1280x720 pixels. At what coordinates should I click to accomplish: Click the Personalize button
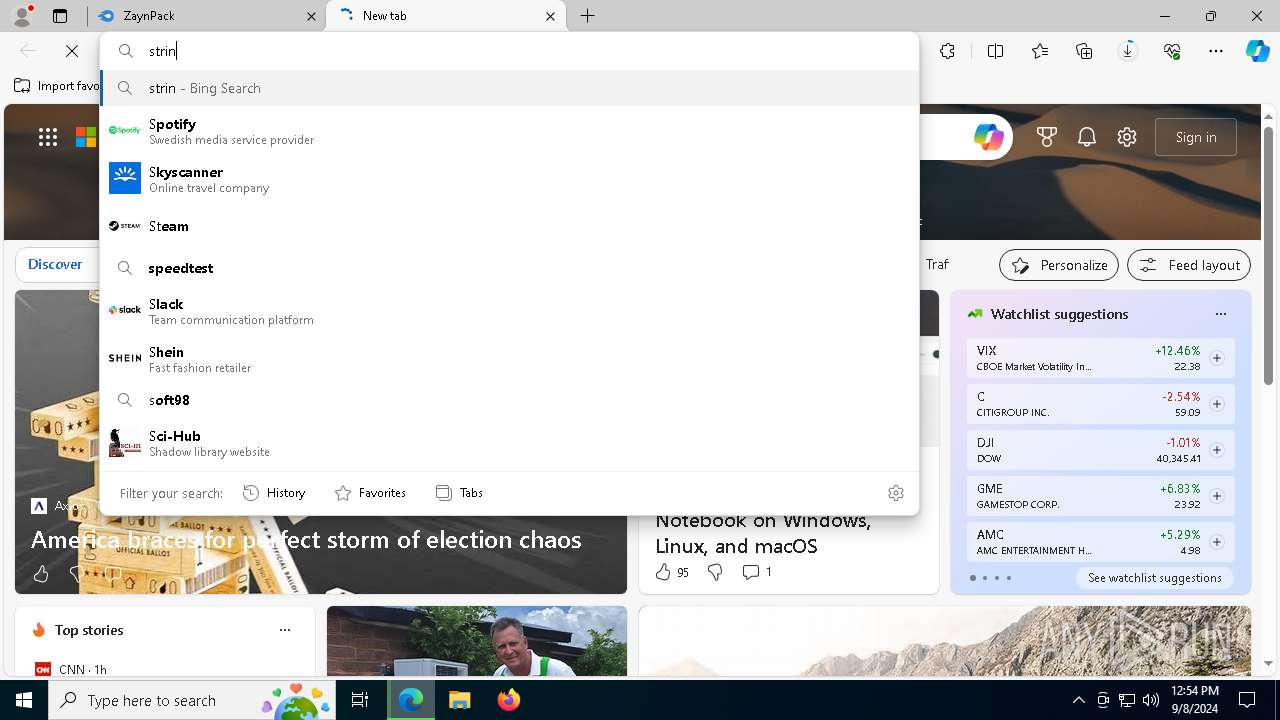(1059, 265)
